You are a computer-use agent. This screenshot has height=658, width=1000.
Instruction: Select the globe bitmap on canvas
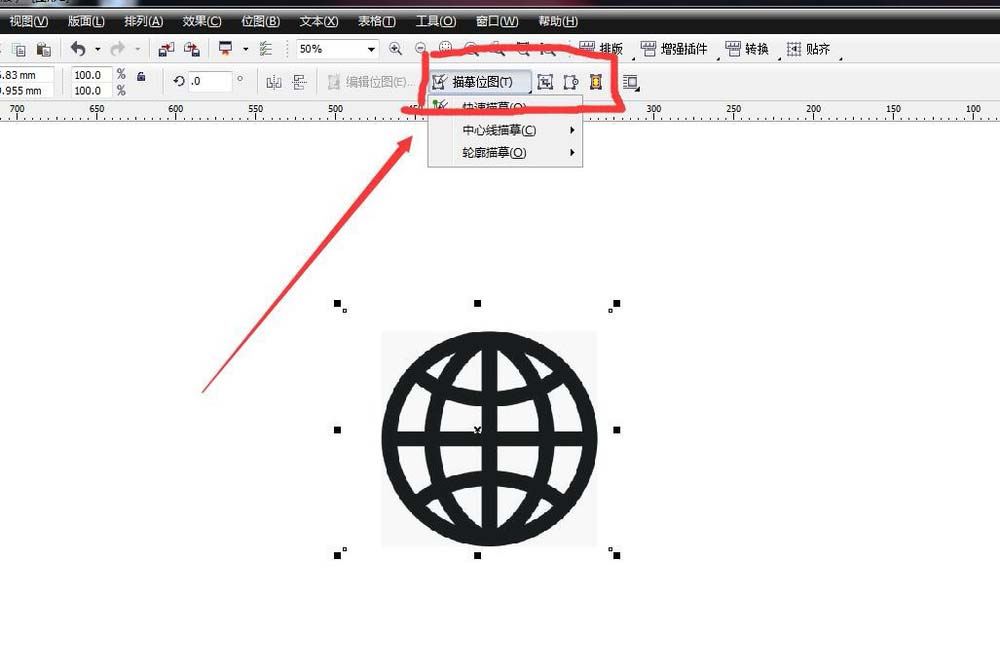pyautogui.click(x=489, y=439)
